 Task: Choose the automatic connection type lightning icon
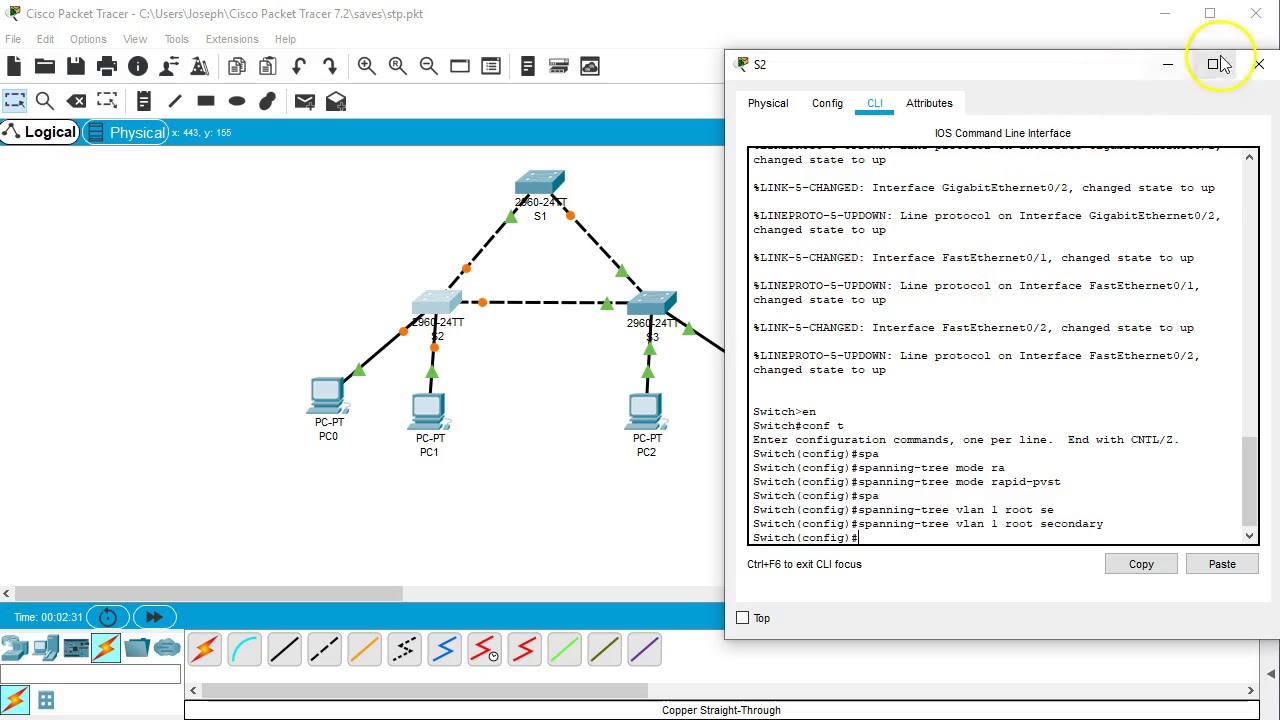(x=204, y=650)
